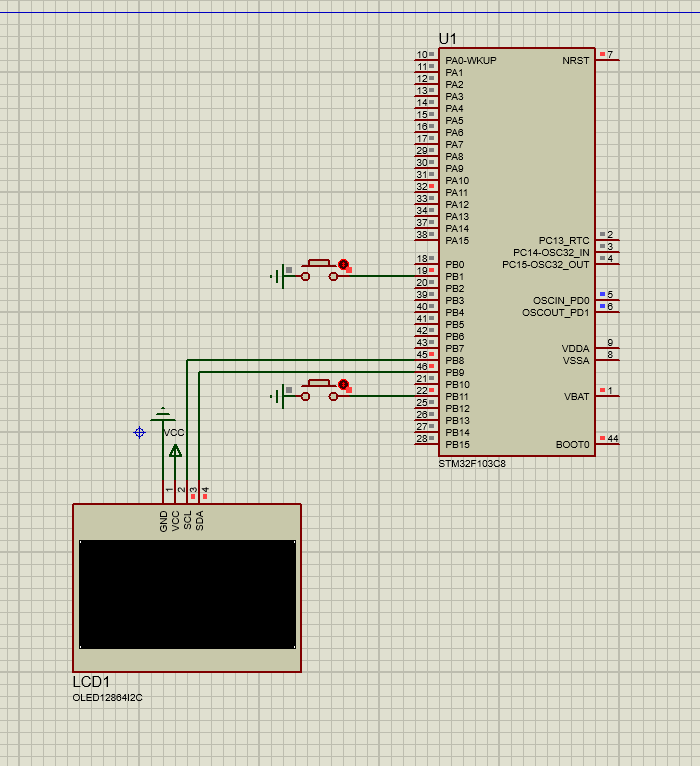Select the ground symbol beside the PB1 button
700x766 pixels.
(x=277, y=277)
